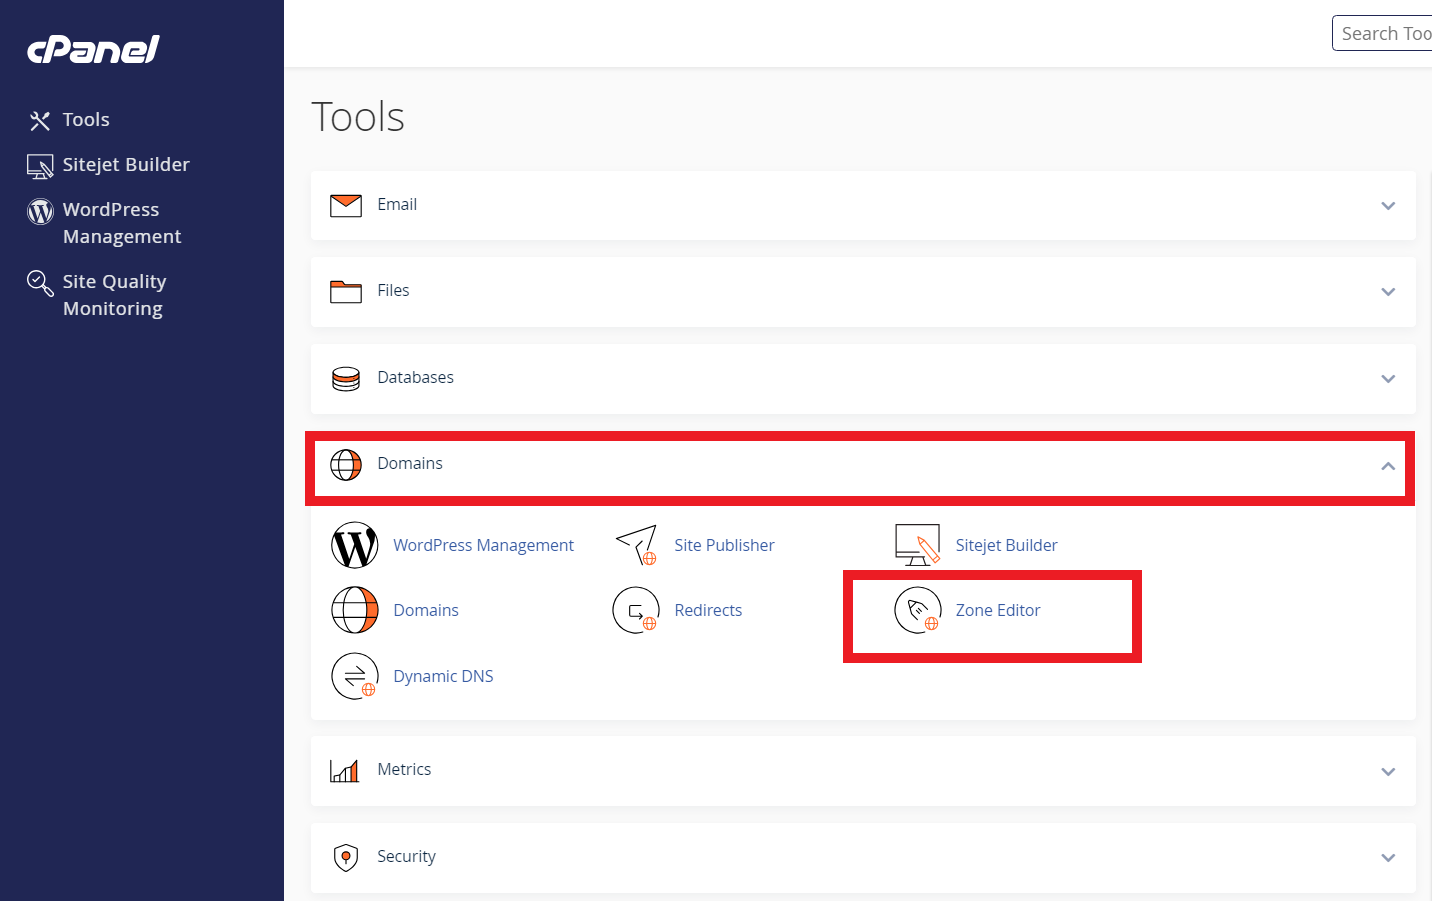Open the Redirects link
1432x901 pixels.
click(x=708, y=610)
